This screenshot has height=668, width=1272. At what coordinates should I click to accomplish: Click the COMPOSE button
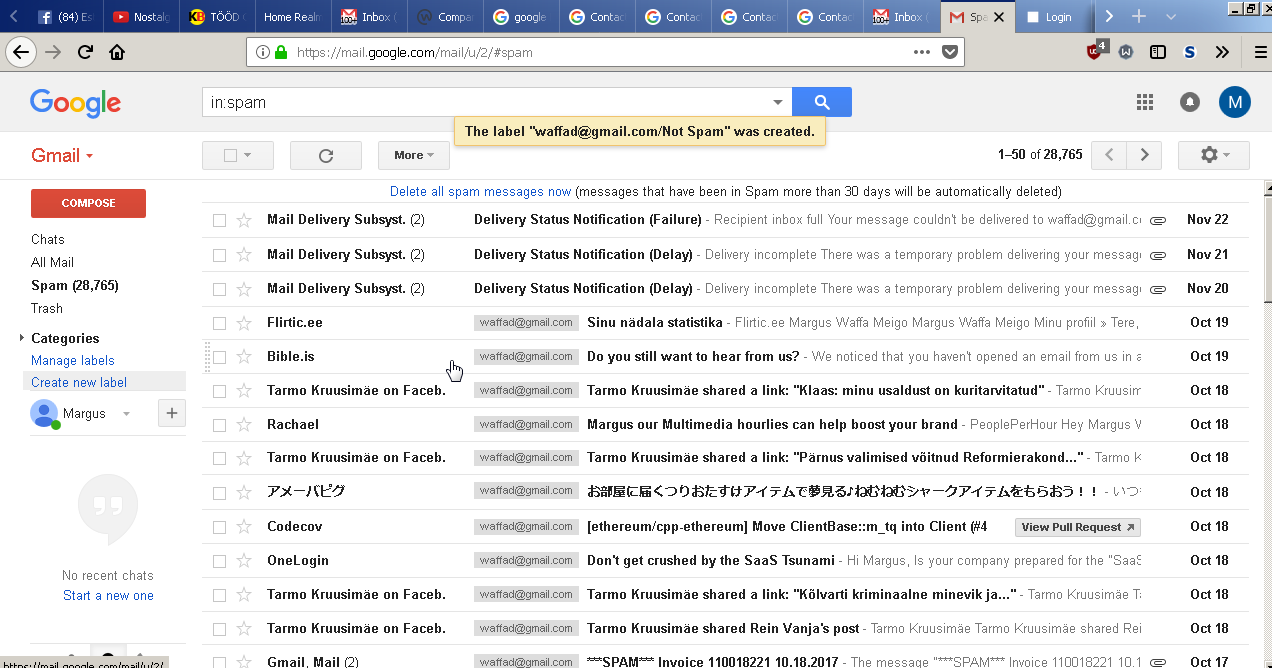click(x=89, y=203)
